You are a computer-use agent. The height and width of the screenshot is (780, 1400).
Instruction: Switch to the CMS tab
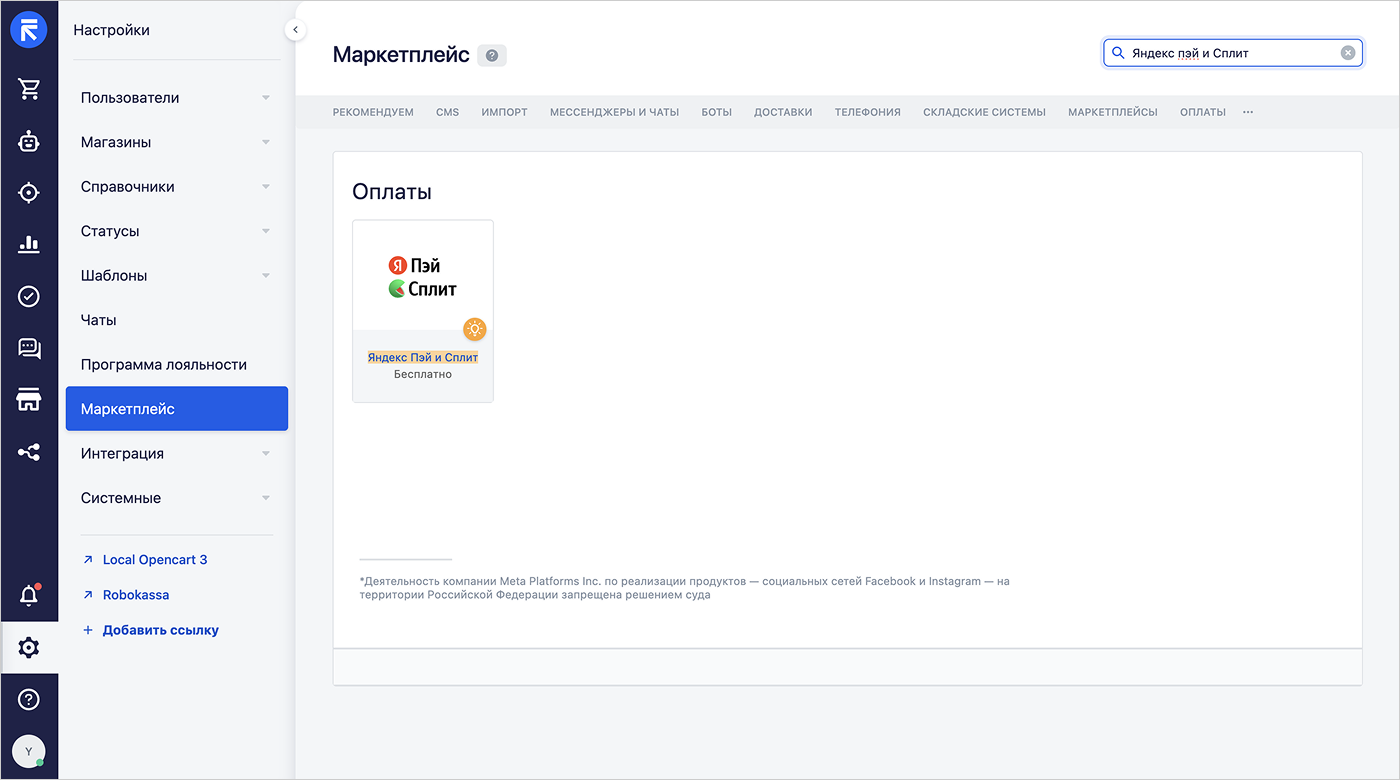click(447, 112)
